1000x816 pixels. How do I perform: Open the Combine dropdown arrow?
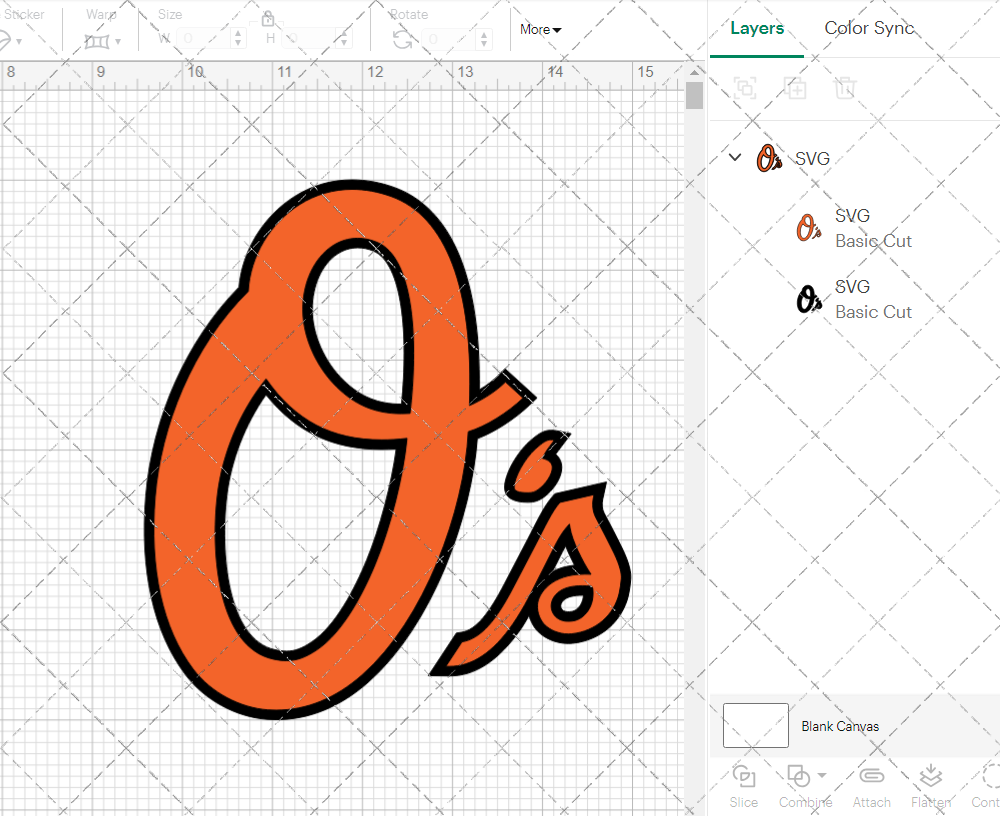click(x=822, y=776)
